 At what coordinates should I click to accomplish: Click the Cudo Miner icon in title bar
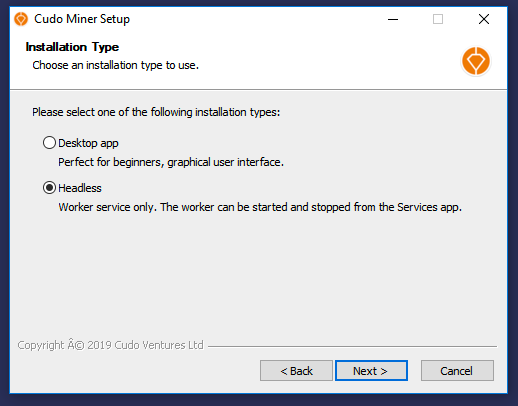click(21, 19)
